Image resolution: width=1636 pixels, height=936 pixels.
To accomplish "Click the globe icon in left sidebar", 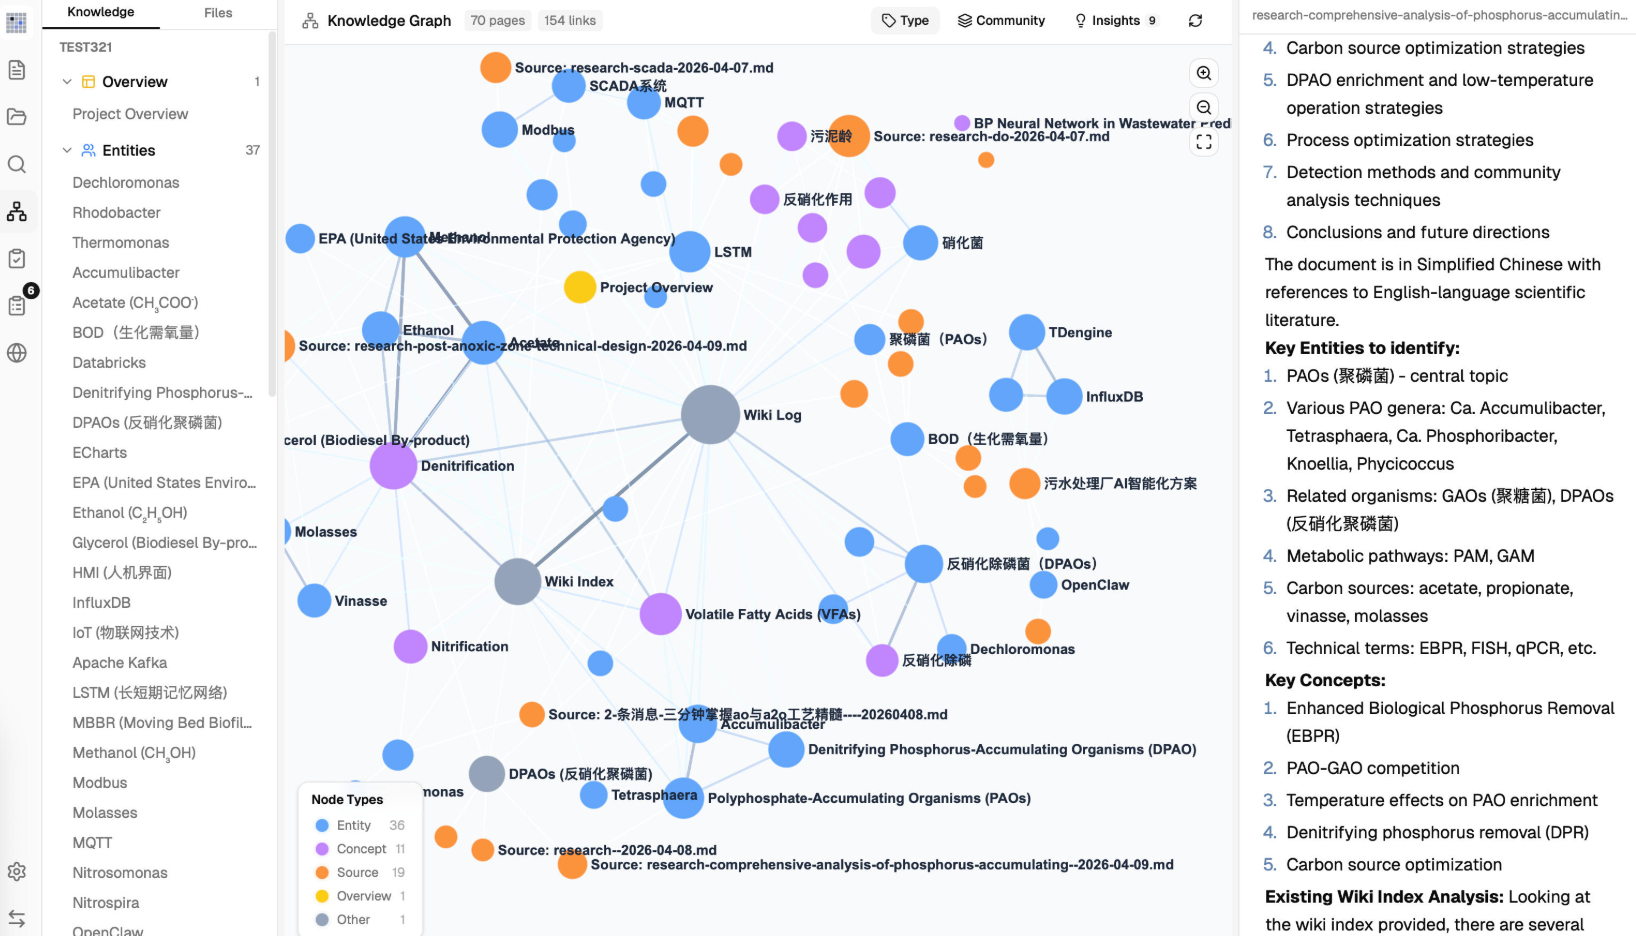I will click(x=17, y=353).
